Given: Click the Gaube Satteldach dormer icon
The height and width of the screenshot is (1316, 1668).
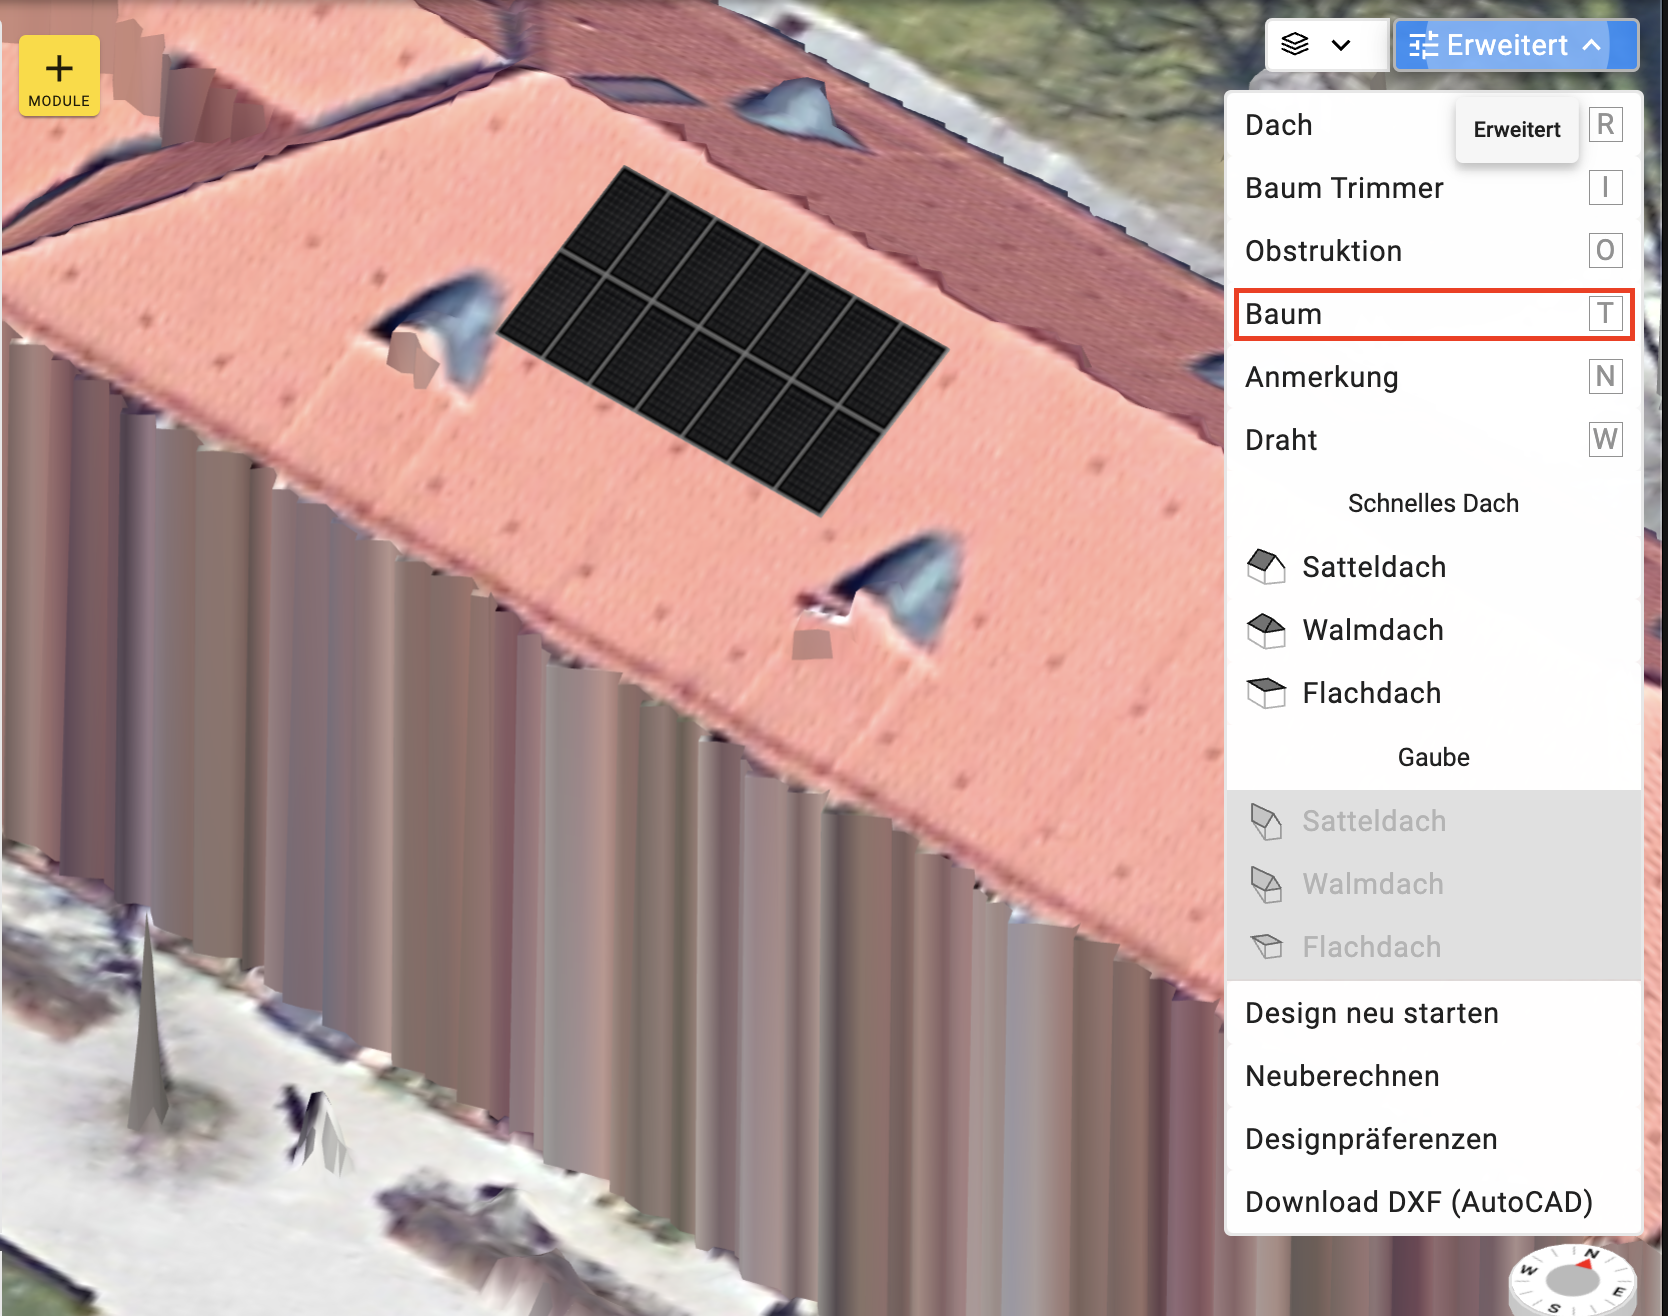Looking at the screenshot, I should pos(1266,821).
